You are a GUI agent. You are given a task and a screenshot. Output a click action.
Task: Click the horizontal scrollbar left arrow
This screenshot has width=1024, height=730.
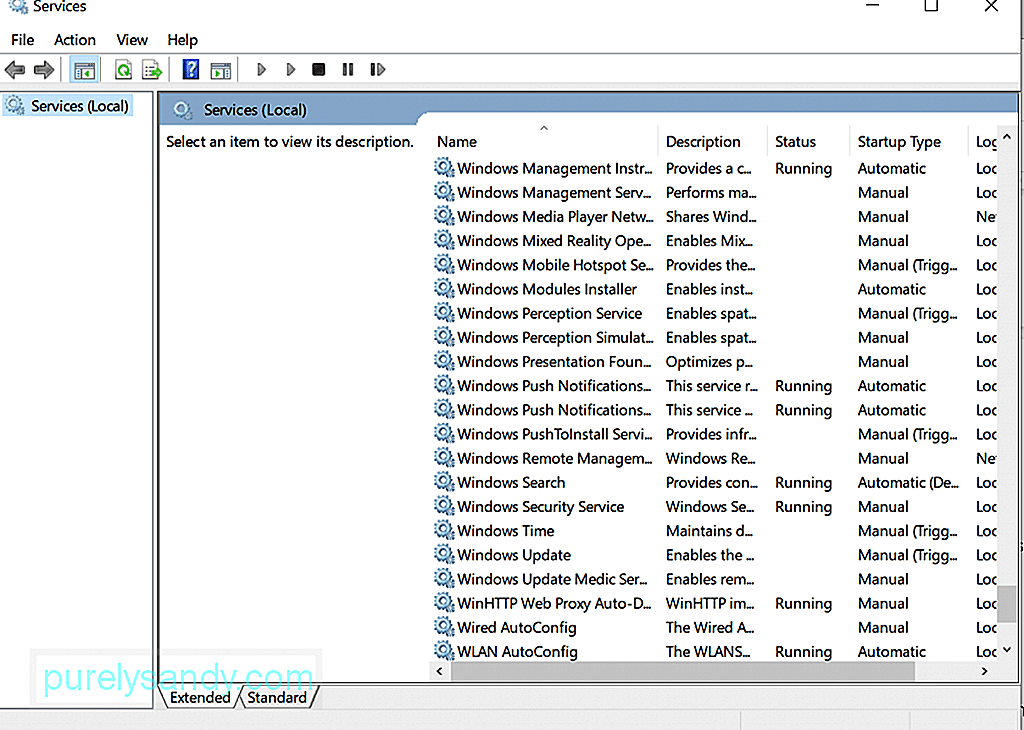(440, 671)
